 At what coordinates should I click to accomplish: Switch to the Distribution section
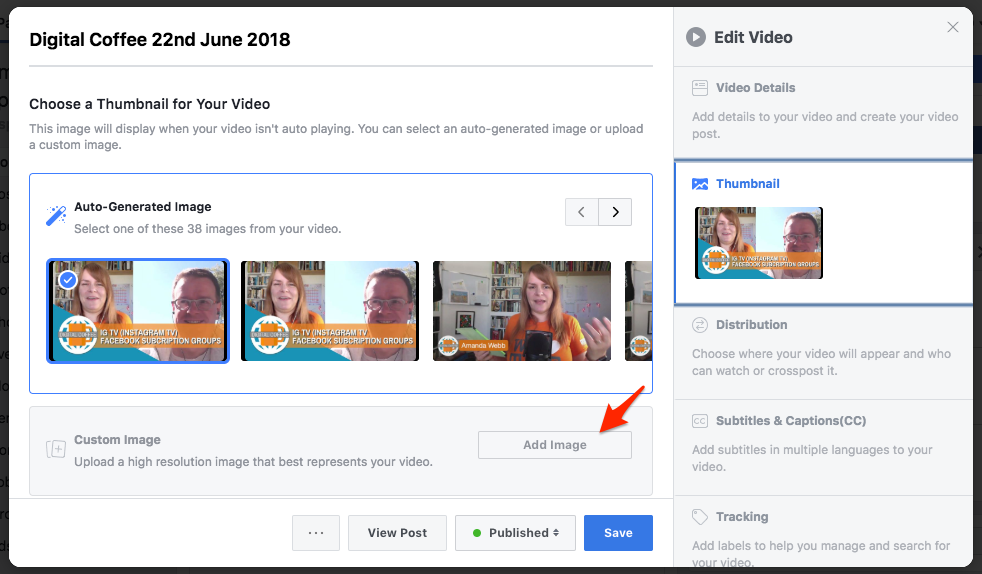click(x=751, y=325)
